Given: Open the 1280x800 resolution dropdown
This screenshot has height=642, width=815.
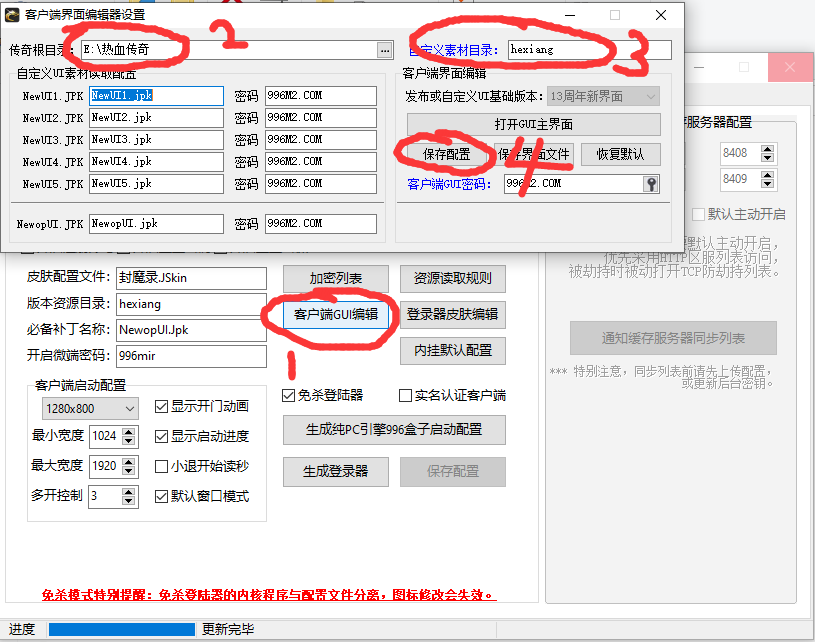Looking at the screenshot, I should click(x=90, y=408).
